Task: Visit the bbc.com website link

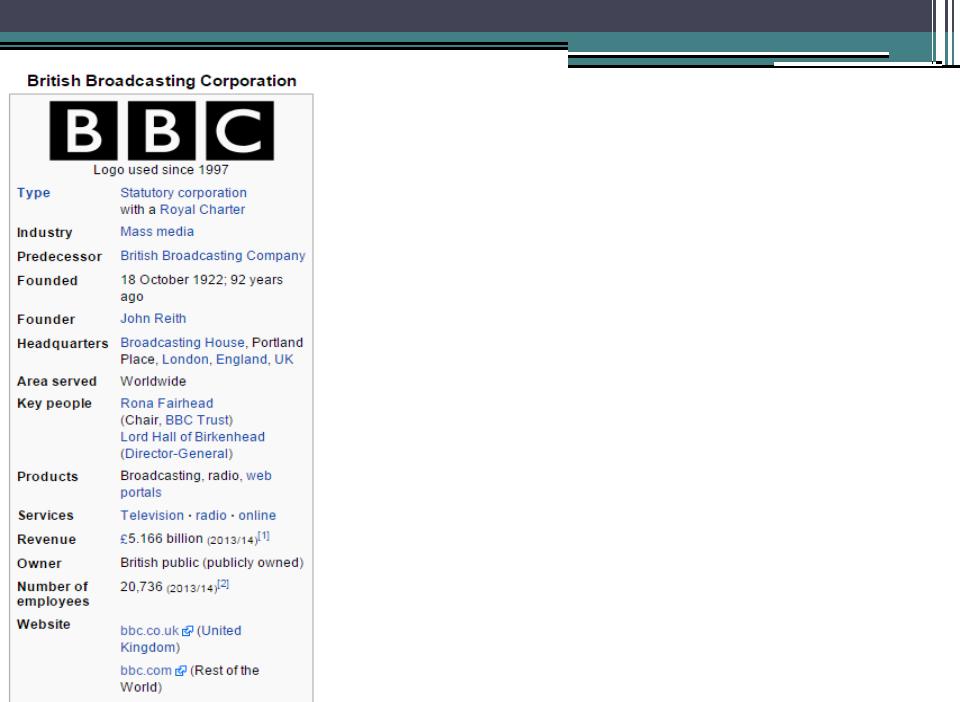Action: (146, 671)
